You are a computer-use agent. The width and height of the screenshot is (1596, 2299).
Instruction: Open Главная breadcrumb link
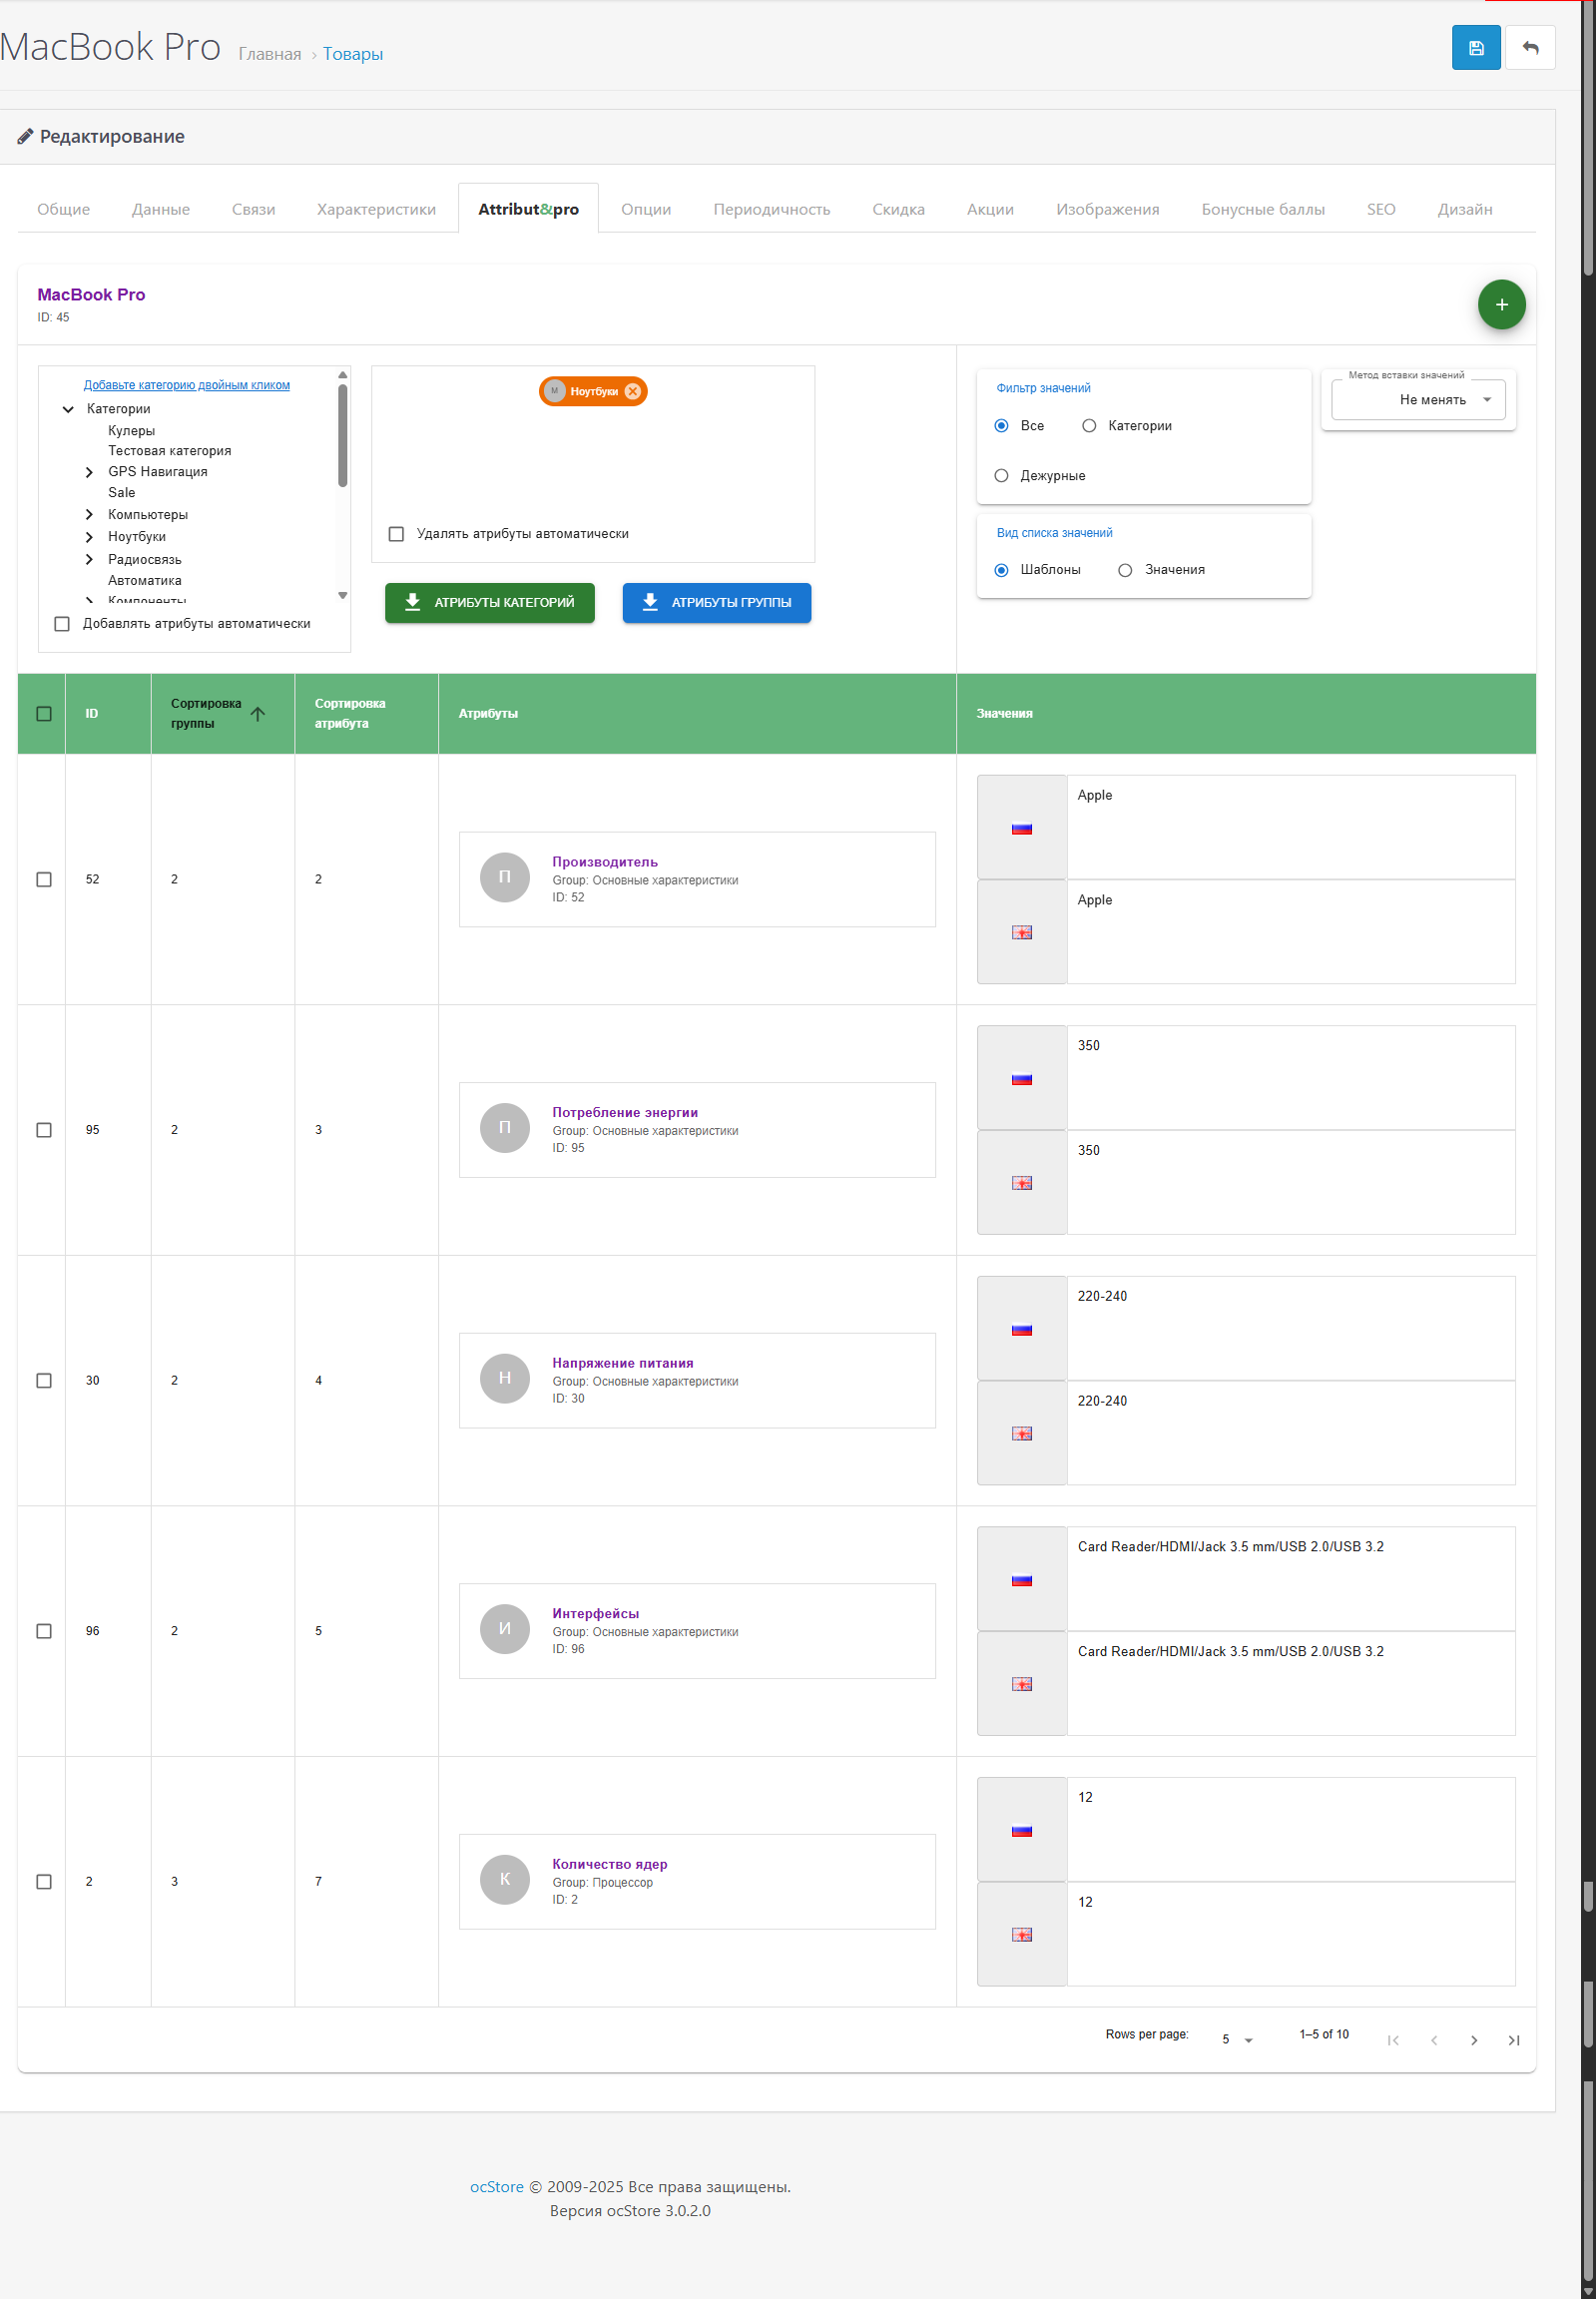269,54
